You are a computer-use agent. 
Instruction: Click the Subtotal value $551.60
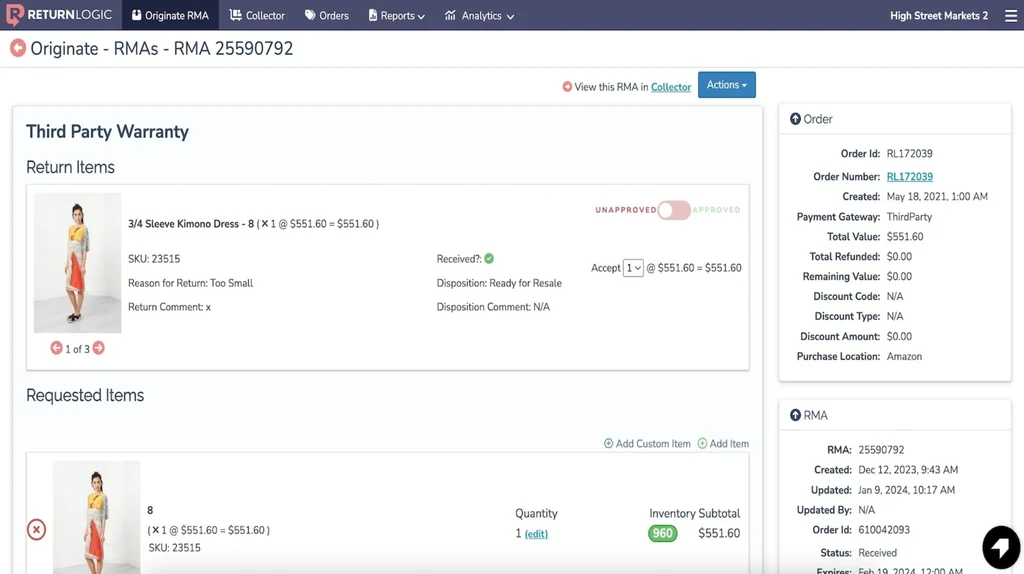click(719, 534)
